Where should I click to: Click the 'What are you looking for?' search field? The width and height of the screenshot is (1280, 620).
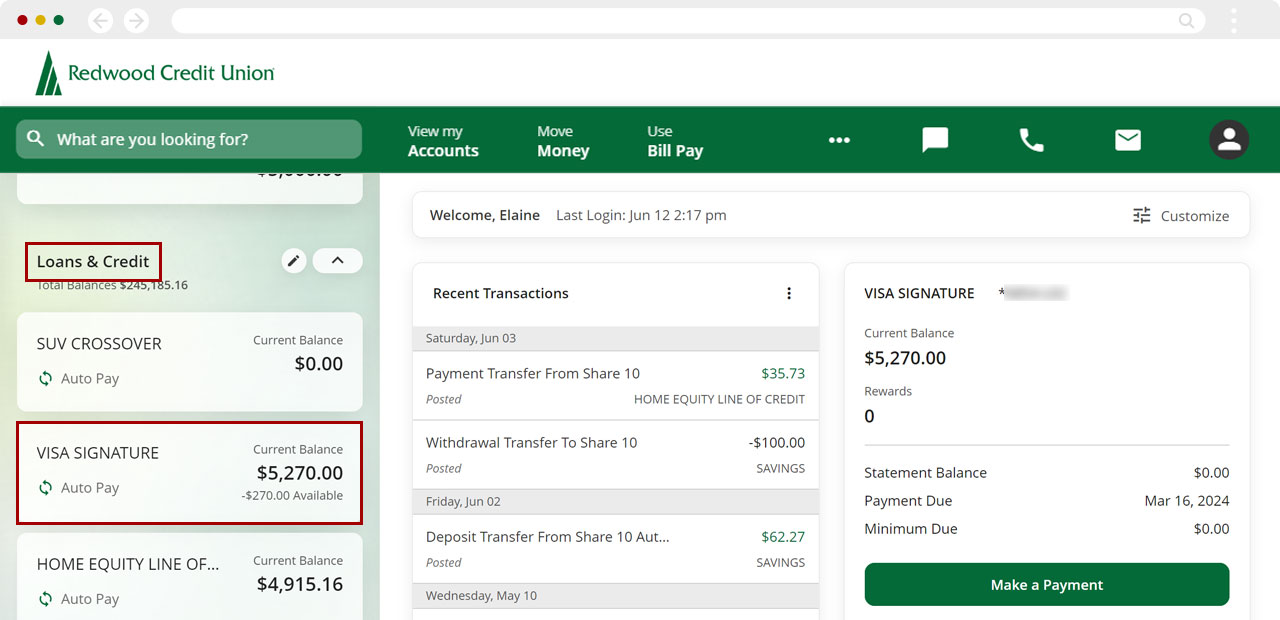coord(189,139)
